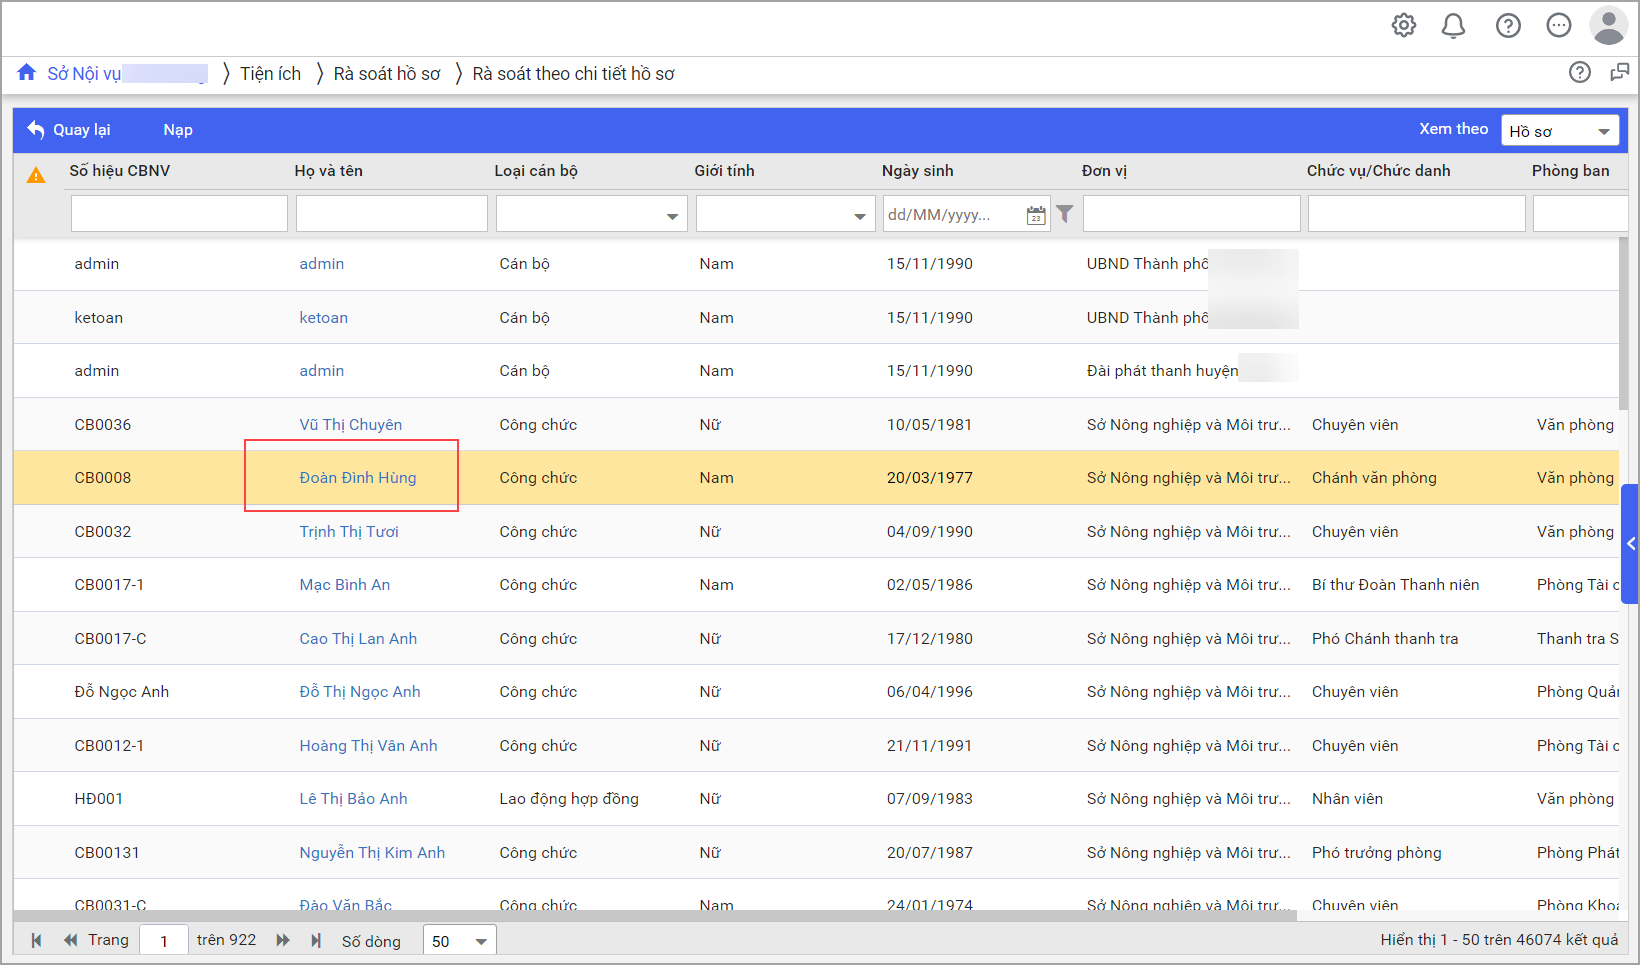Expand the Loại cán bộ filter dropdown
This screenshot has width=1640, height=965.
tap(672, 215)
